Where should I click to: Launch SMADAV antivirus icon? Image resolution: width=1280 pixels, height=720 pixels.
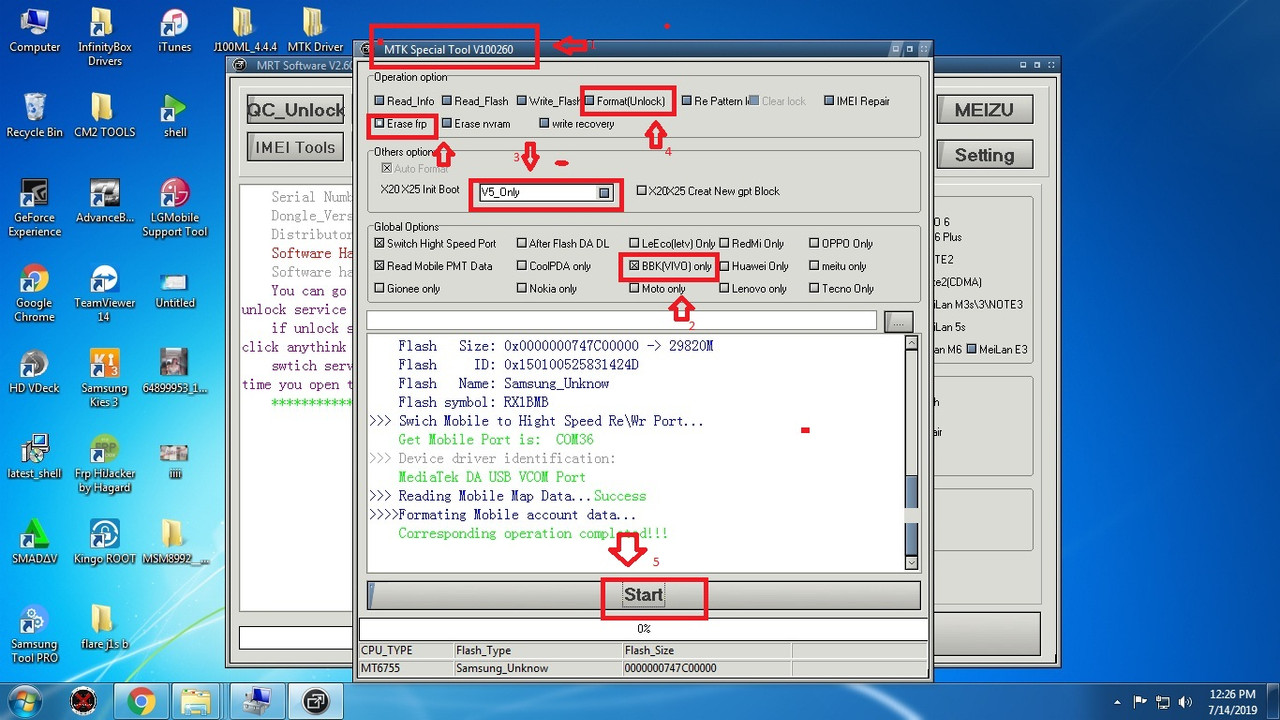point(35,542)
